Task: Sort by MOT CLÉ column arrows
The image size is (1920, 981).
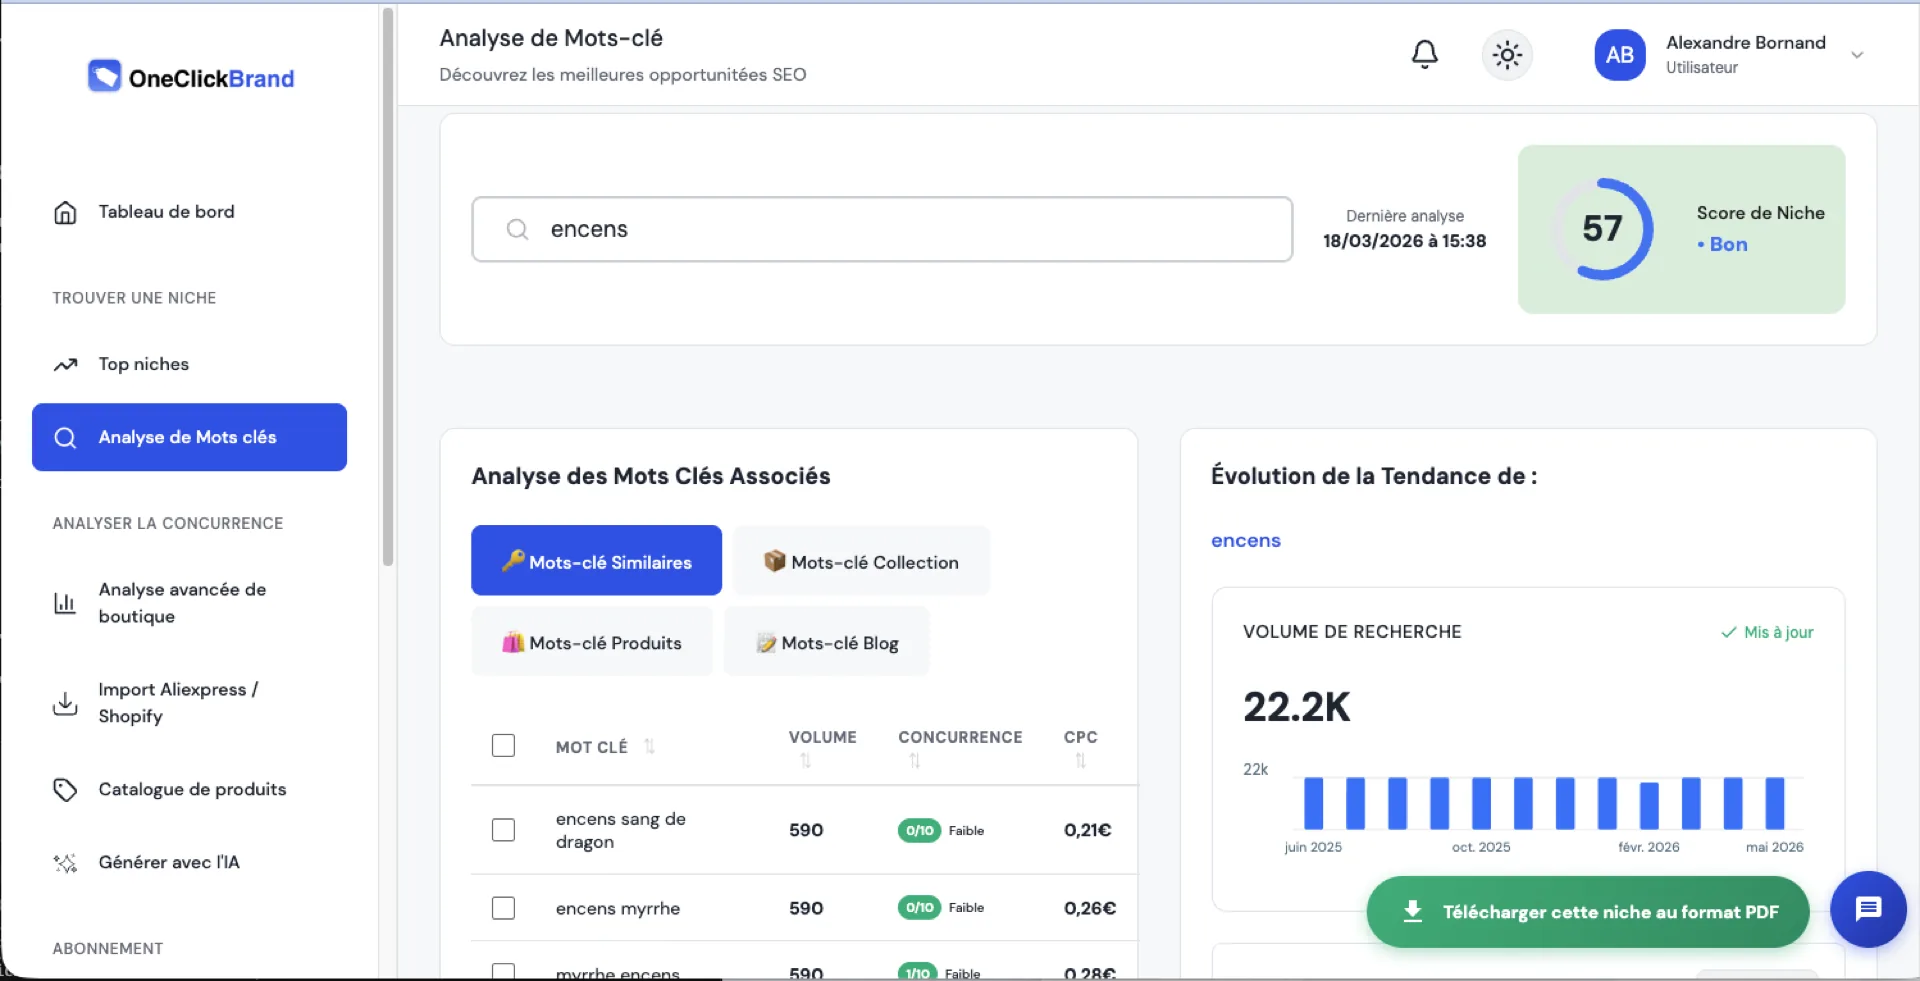Action: click(x=649, y=746)
